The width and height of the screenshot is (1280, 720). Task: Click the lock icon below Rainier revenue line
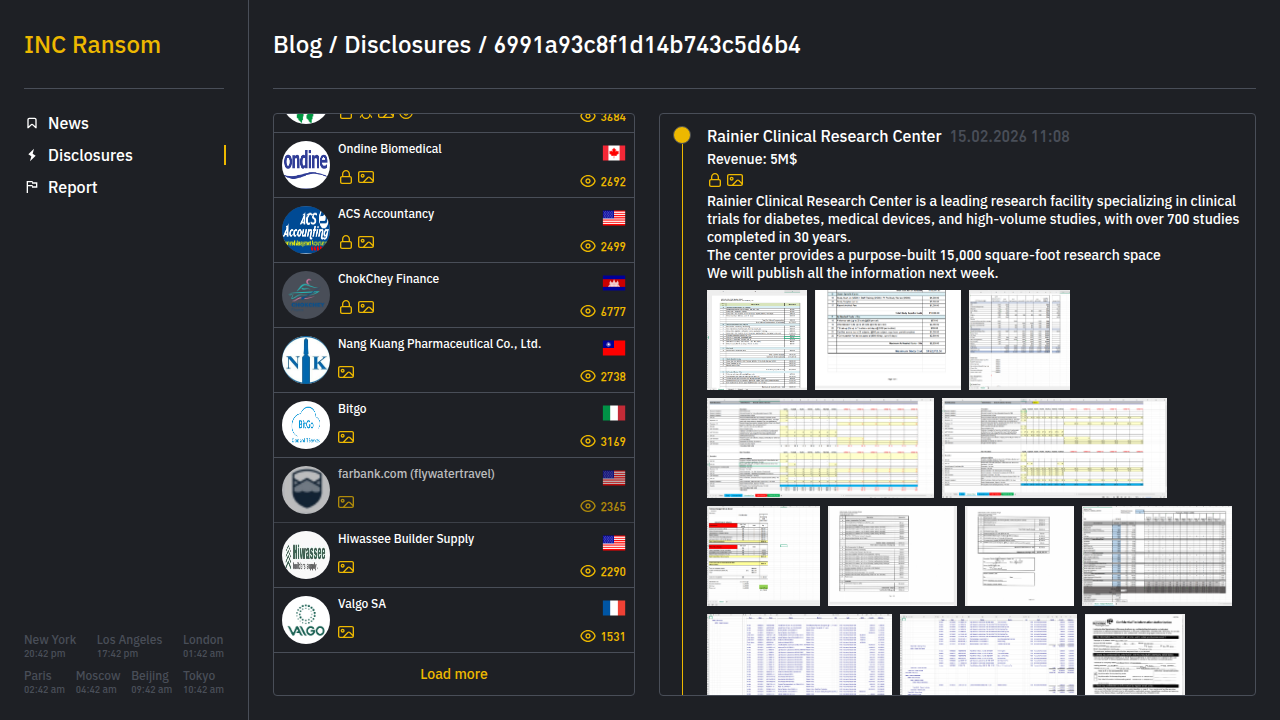point(715,180)
